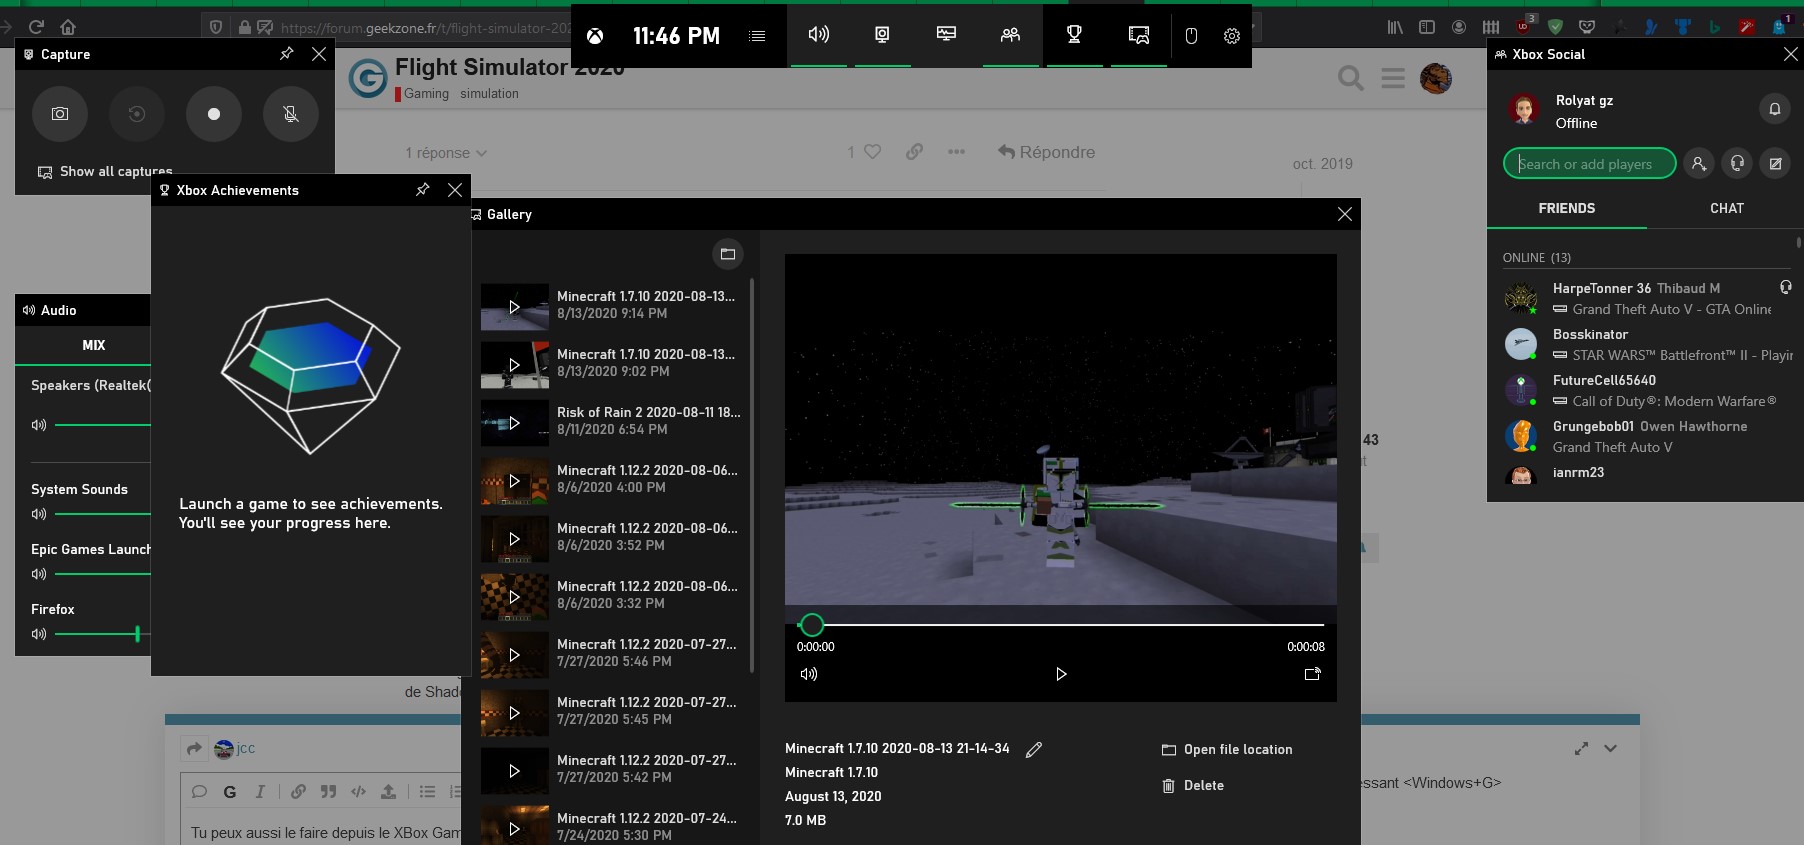Mute System Sounds
This screenshot has width=1804, height=845.
point(39,514)
